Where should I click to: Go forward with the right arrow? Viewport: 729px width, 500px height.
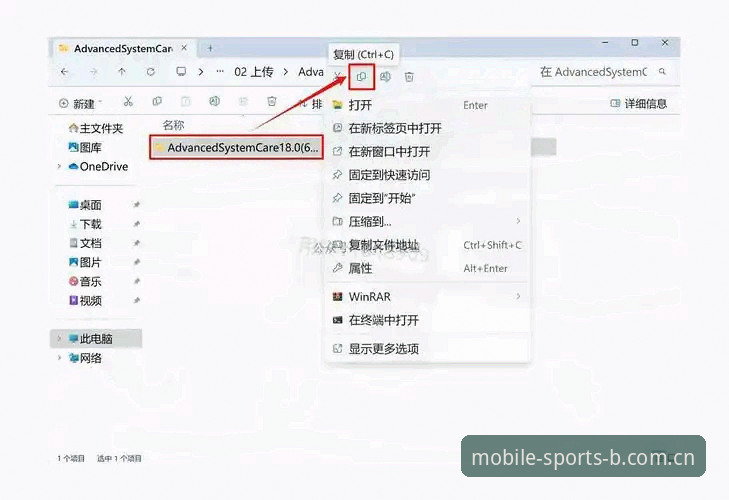click(93, 72)
